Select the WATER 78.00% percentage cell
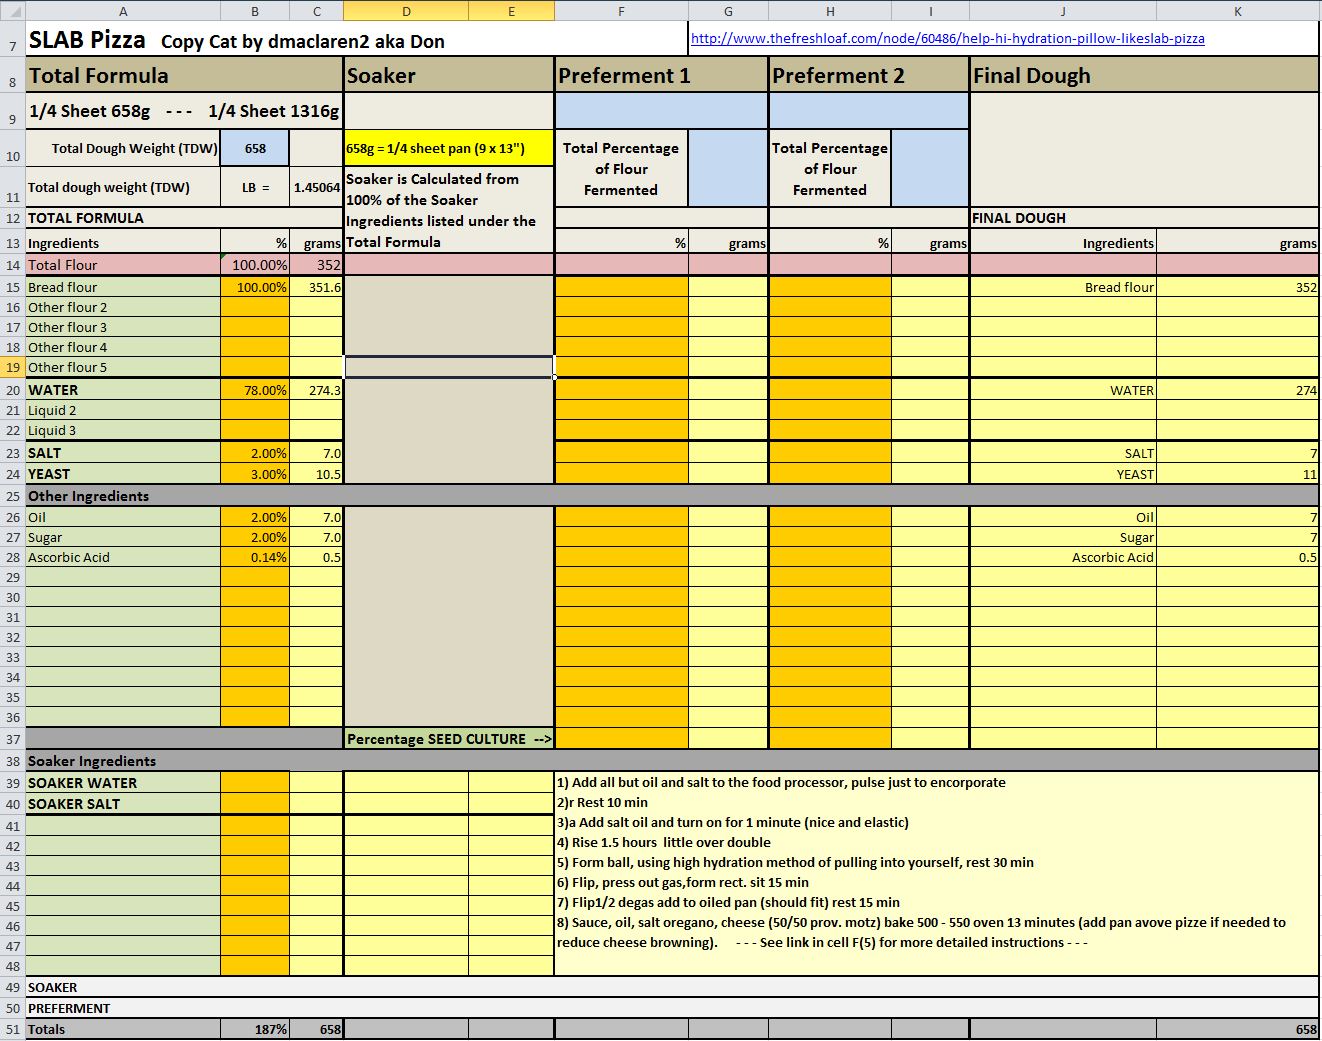 tap(255, 390)
